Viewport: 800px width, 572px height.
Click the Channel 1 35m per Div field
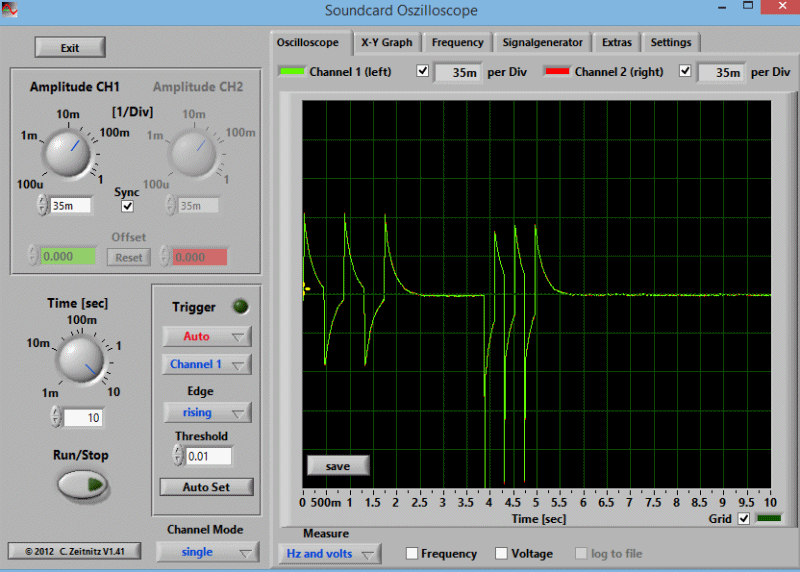457,72
